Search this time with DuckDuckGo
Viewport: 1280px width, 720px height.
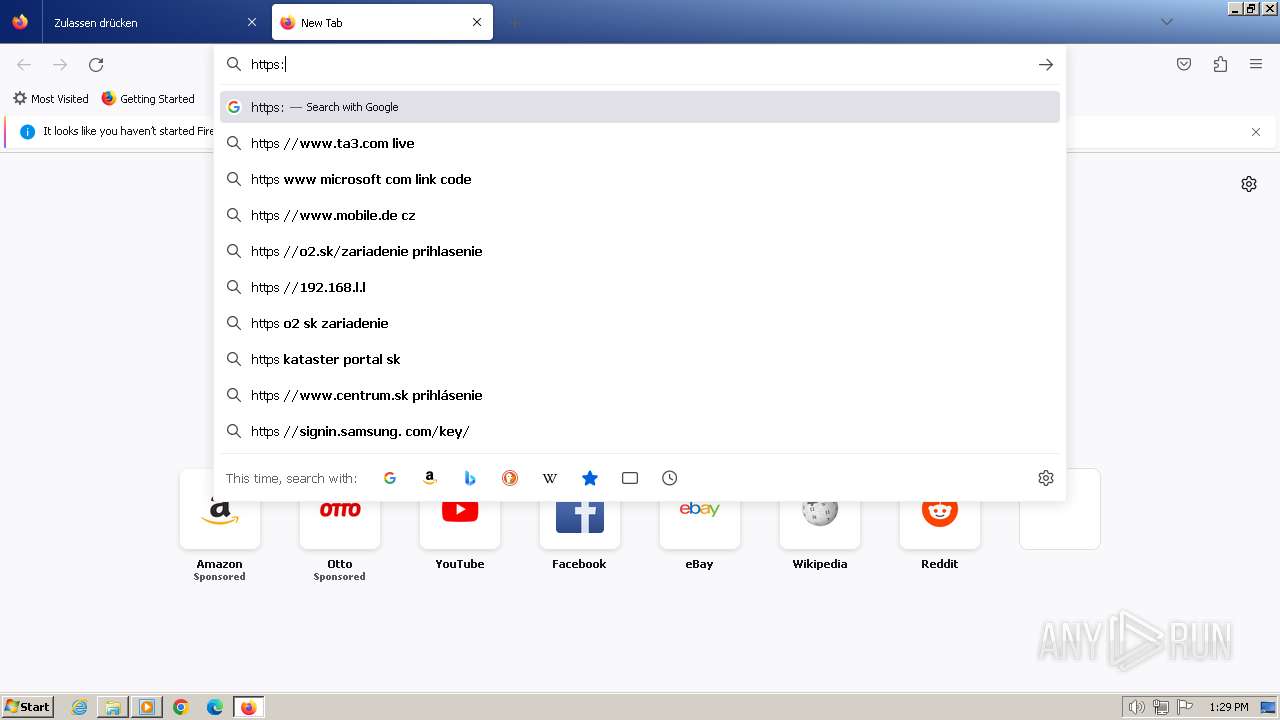coord(510,478)
